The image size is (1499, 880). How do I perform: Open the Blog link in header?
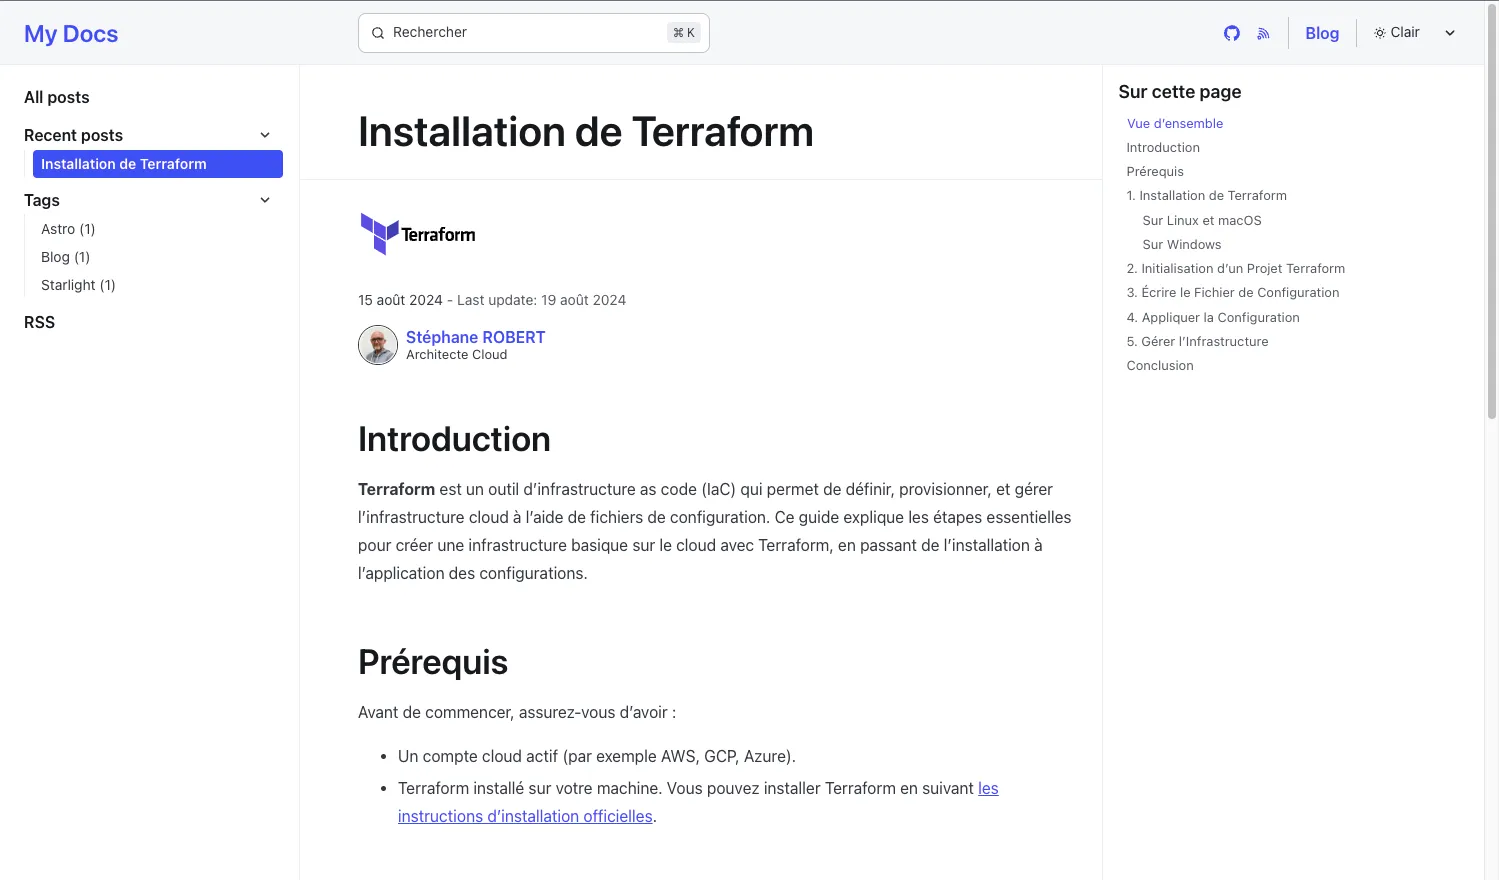pyautogui.click(x=1322, y=33)
